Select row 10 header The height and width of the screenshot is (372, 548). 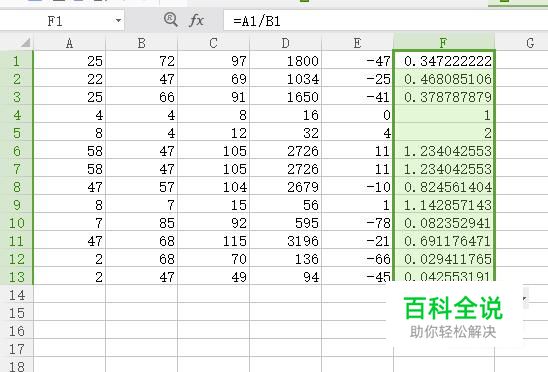tap(16, 223)
